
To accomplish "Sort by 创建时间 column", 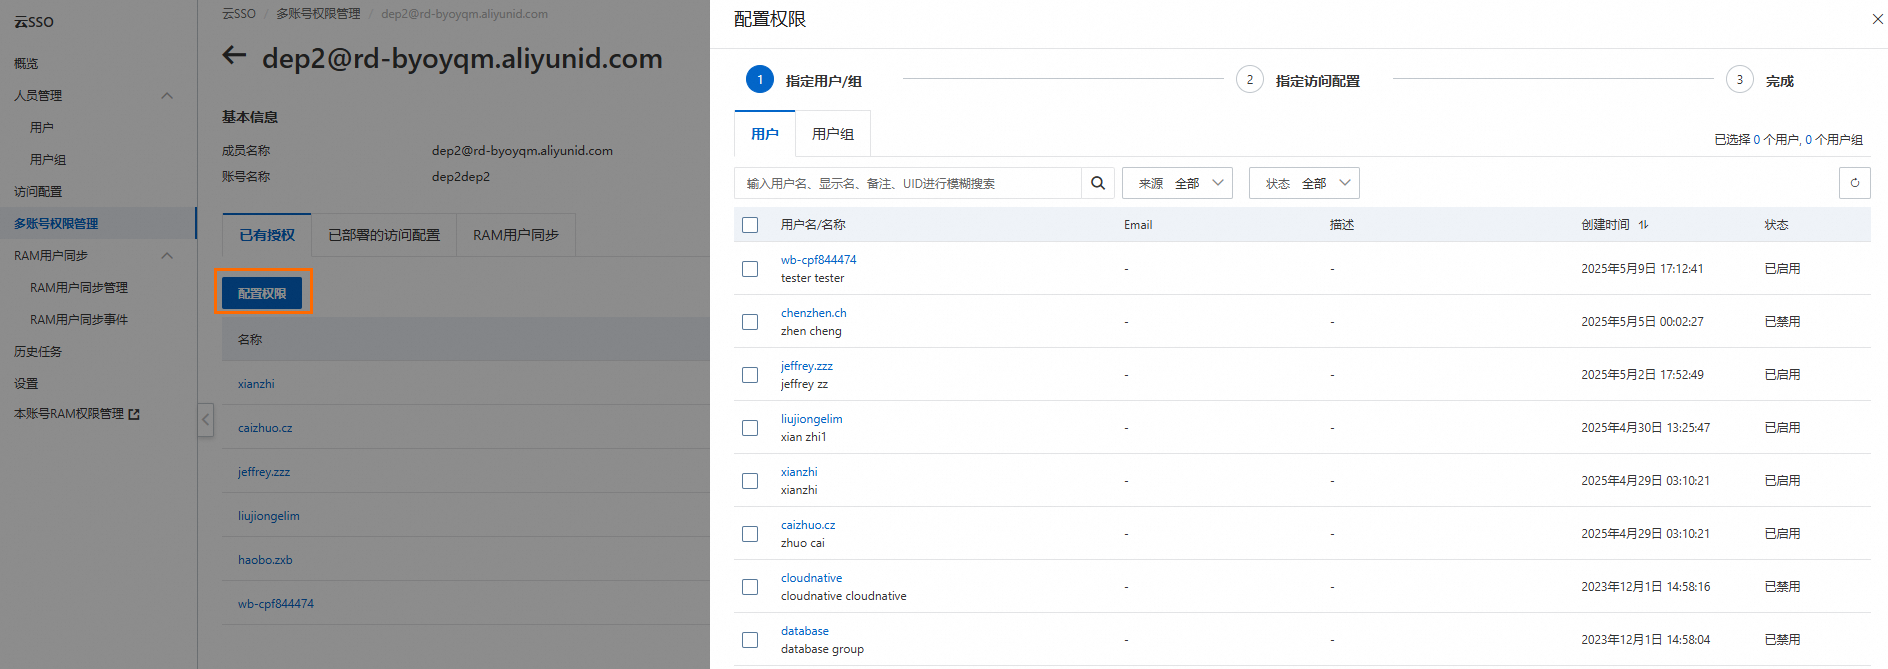I will pyautogui.click(x=1643, y=225).
